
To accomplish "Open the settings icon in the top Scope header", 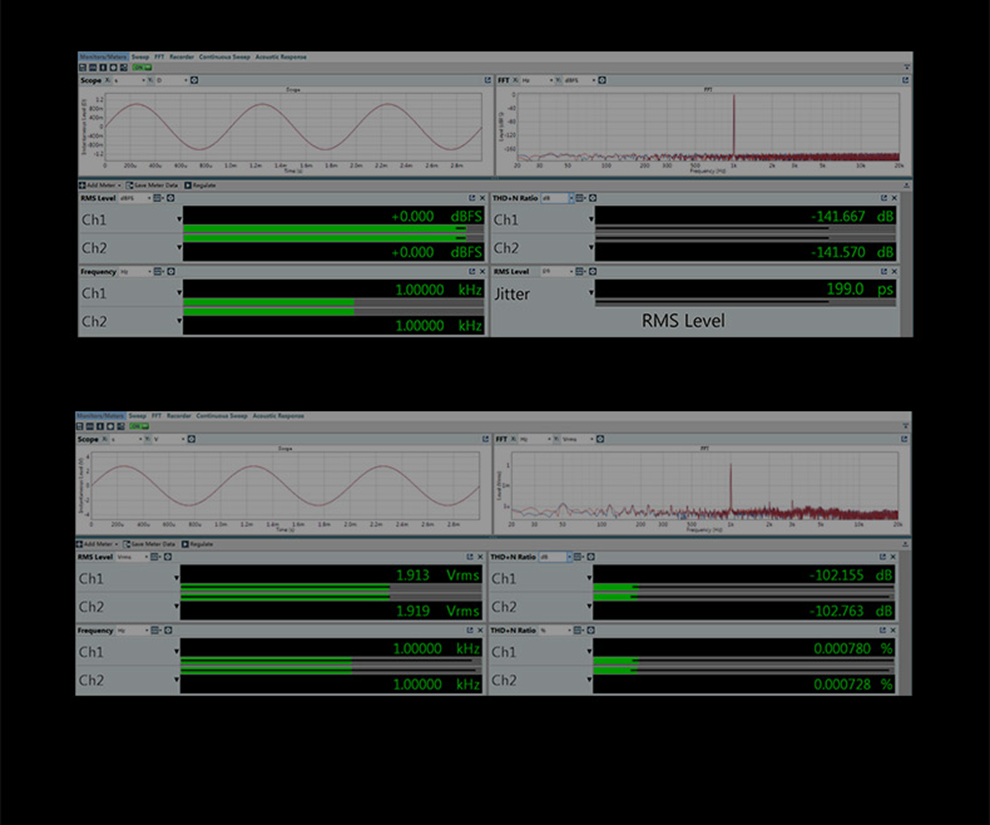I will coord(194,80).
